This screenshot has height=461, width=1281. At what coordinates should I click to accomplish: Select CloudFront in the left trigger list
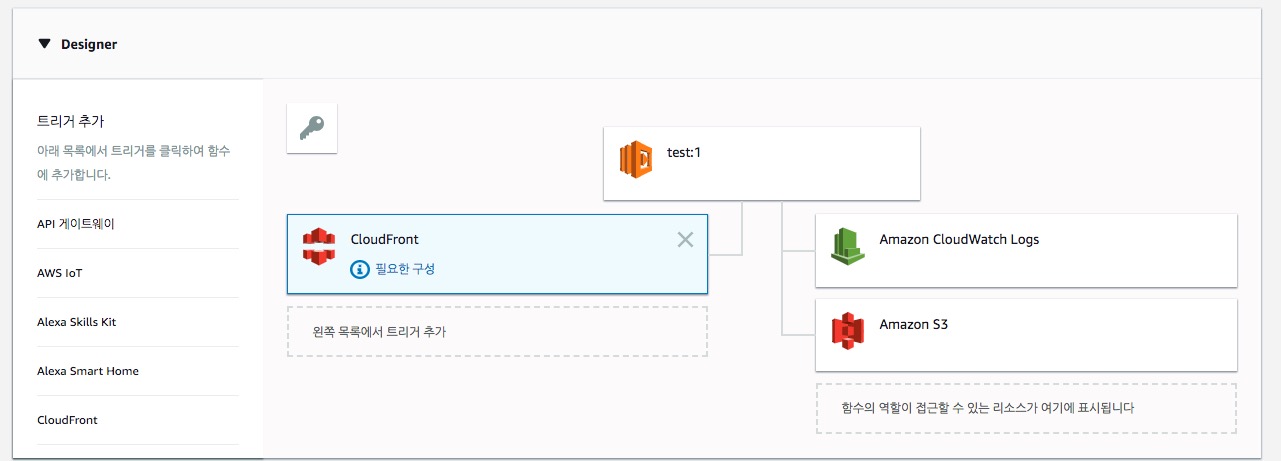pos(68,420)
